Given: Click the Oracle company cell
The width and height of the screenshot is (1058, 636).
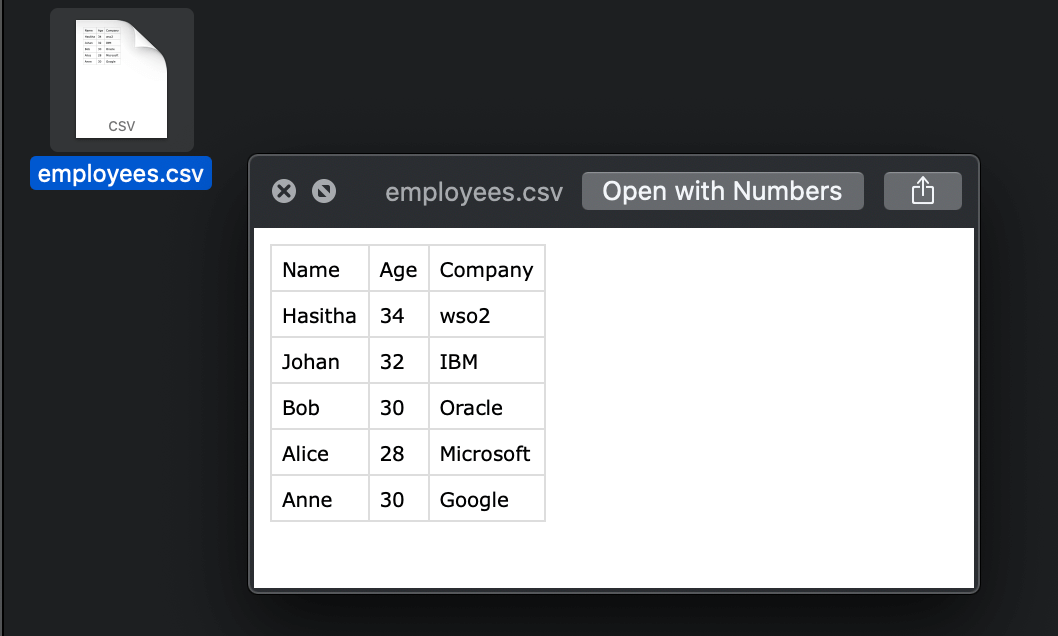Looking at the screenshot, I should tap(486, 407).
